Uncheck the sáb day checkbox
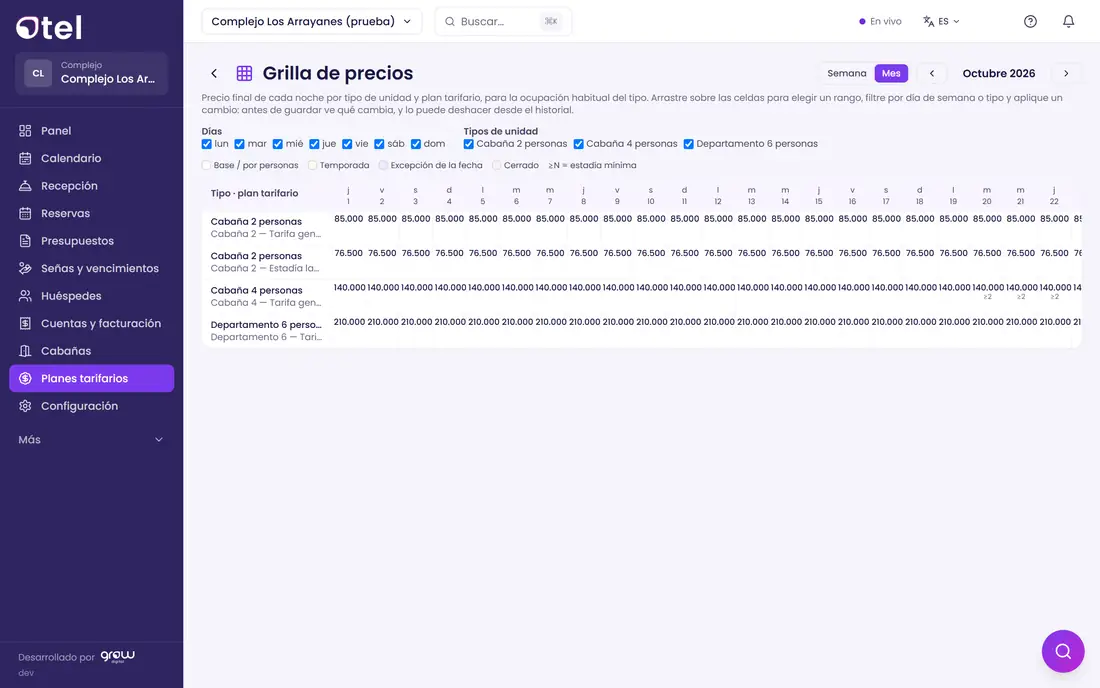 tap(379, 144)
